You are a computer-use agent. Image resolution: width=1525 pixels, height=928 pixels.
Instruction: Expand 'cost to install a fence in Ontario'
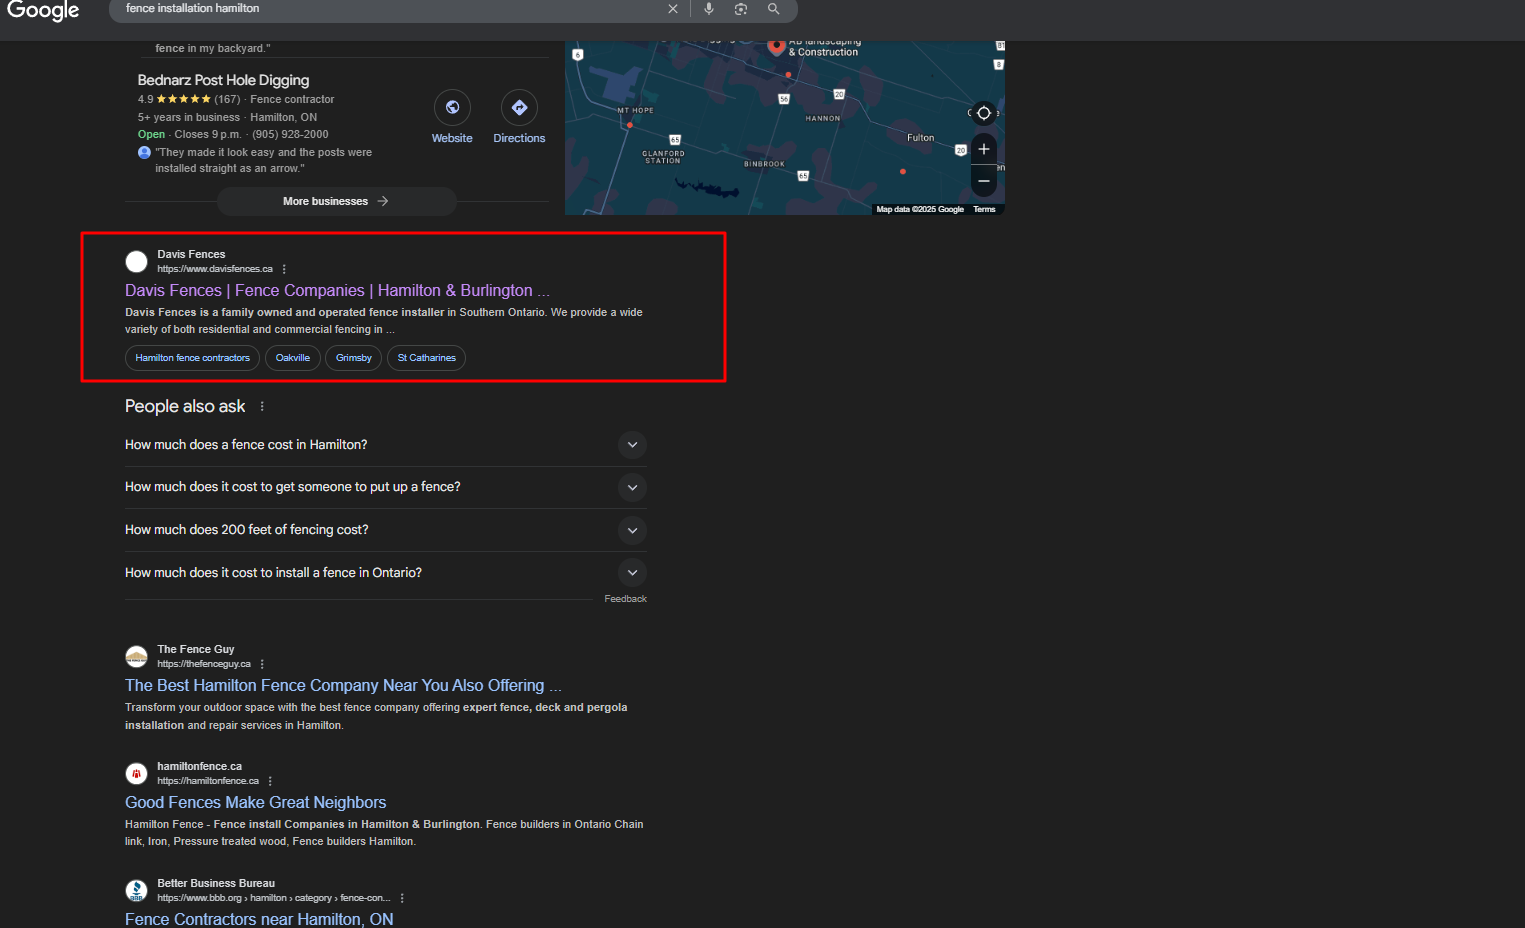pyautogui.click(x=386, y=573)
